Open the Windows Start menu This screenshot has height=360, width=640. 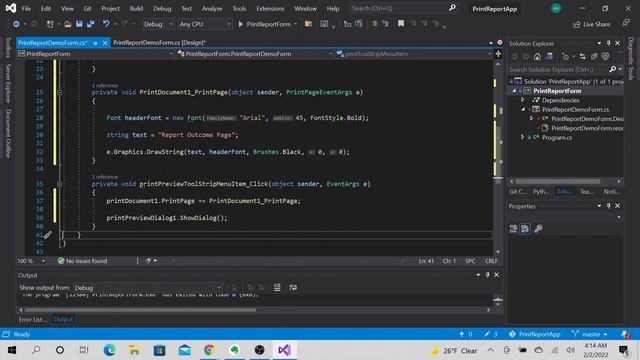11,350
